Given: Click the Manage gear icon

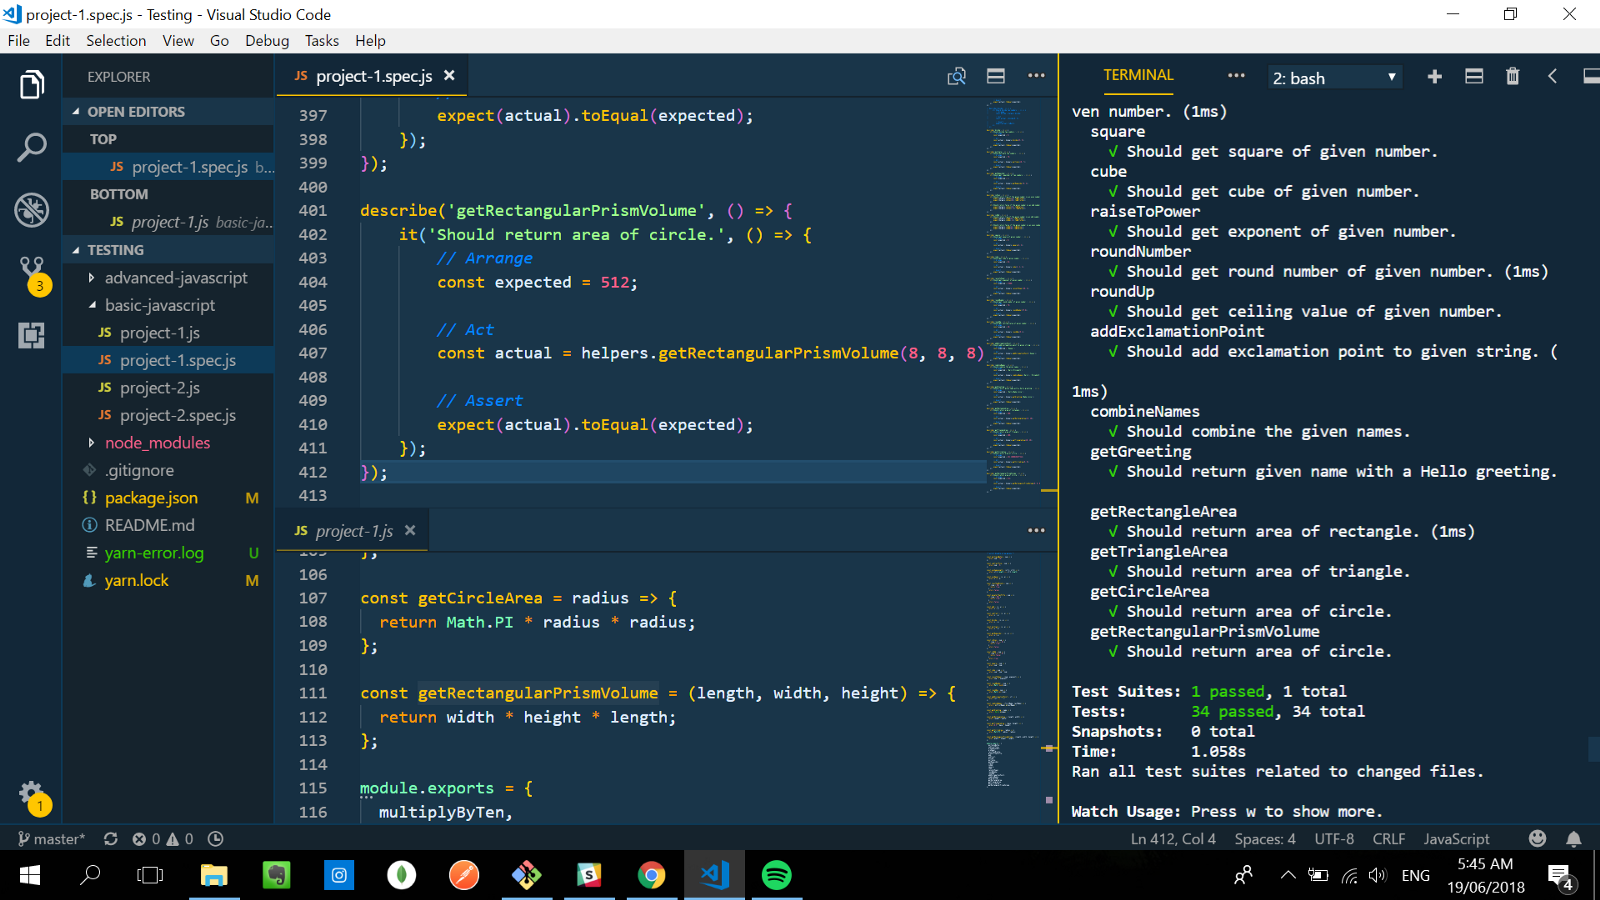Looking at the screenshot, I should [32, 795].
